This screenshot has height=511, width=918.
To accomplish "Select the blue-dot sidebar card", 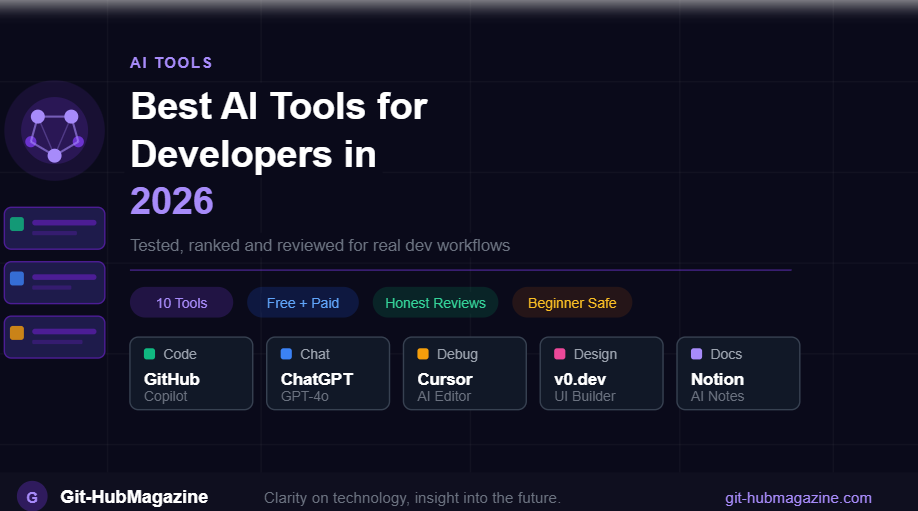I will (x=54, y=283).
